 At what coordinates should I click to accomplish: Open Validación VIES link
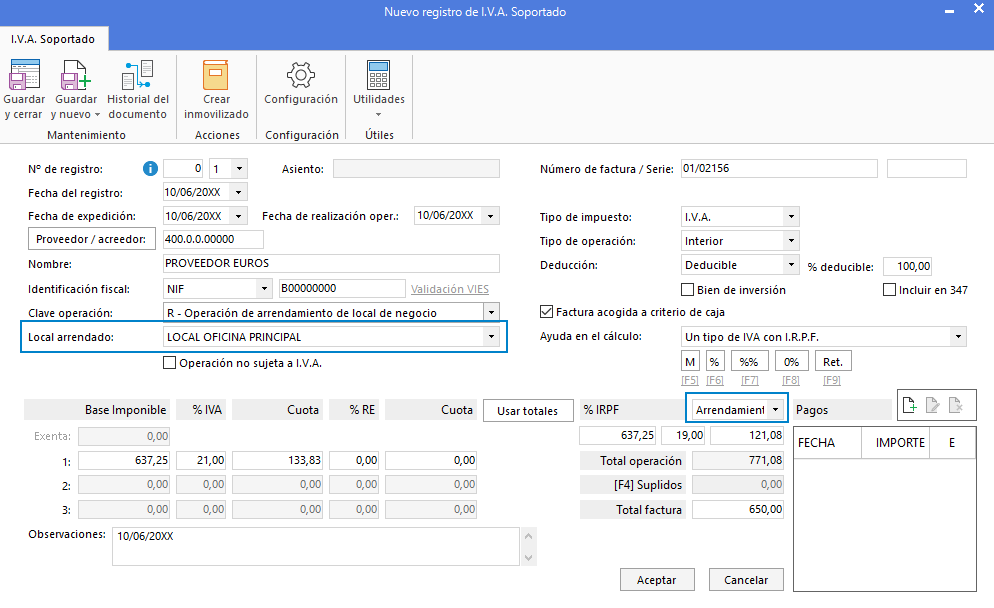pyautogui.click(x=449, y=289)
